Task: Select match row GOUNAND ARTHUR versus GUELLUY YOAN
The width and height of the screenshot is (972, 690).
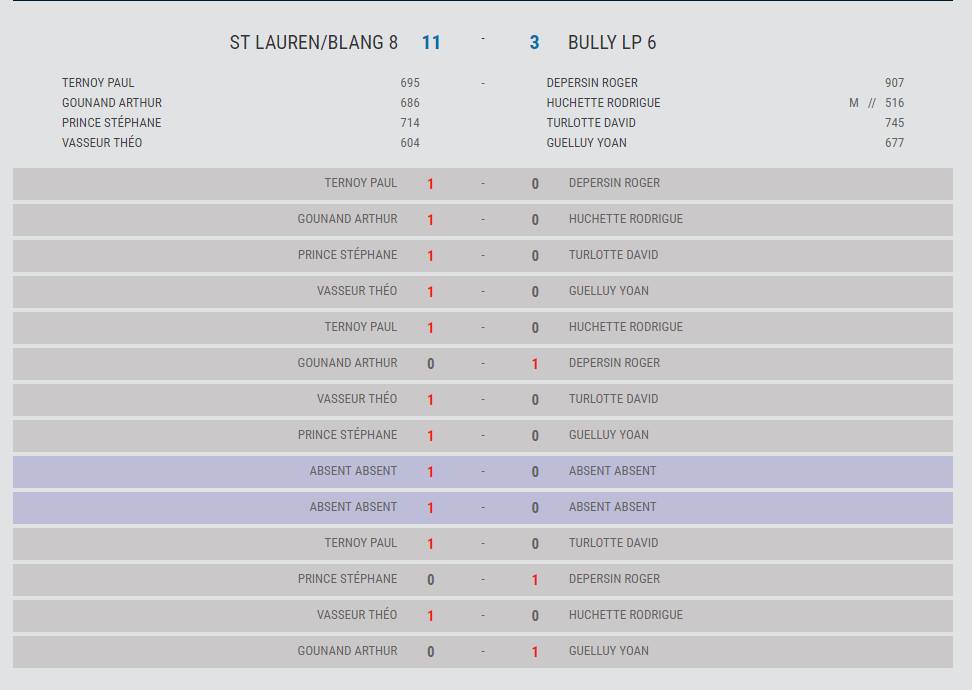Action: [482, 651]
